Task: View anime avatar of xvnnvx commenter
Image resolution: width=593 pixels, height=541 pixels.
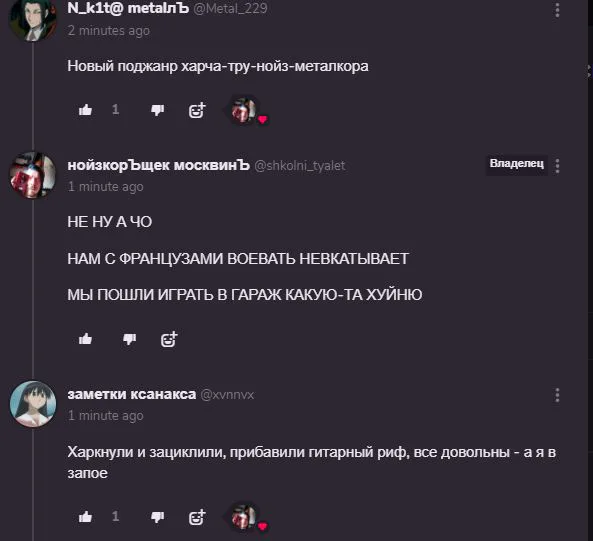Action: coord(33,404)
